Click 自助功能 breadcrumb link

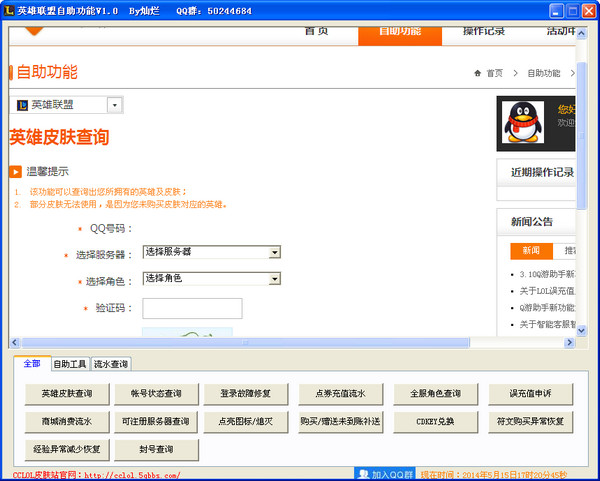pos(544,73)
